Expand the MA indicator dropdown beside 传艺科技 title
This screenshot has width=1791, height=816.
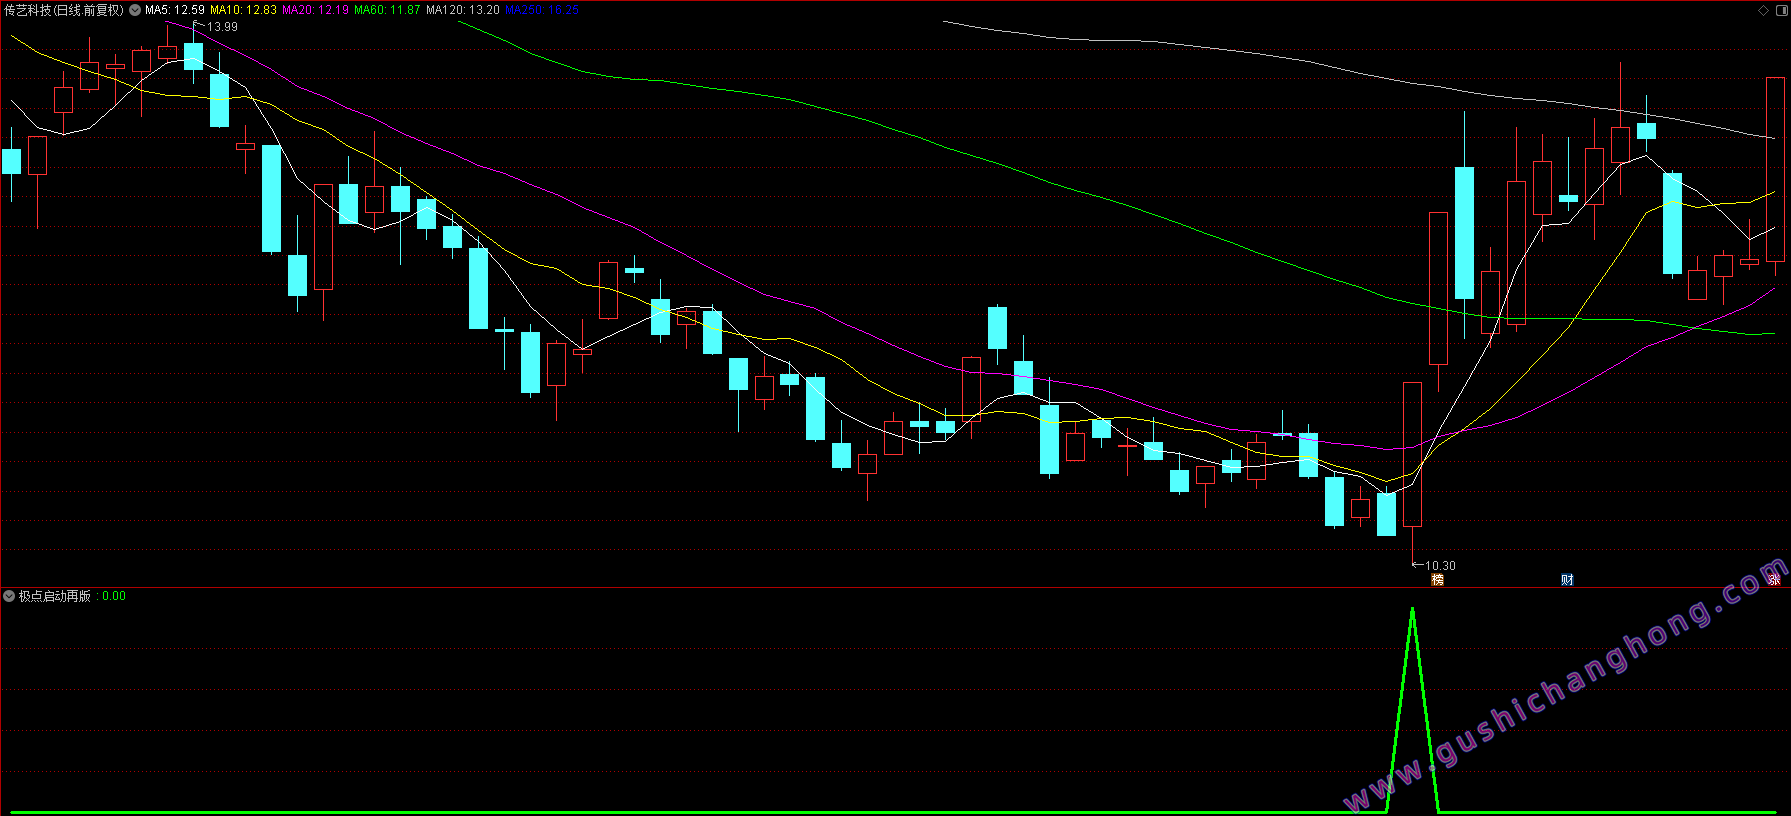click(x=135, y=10)
